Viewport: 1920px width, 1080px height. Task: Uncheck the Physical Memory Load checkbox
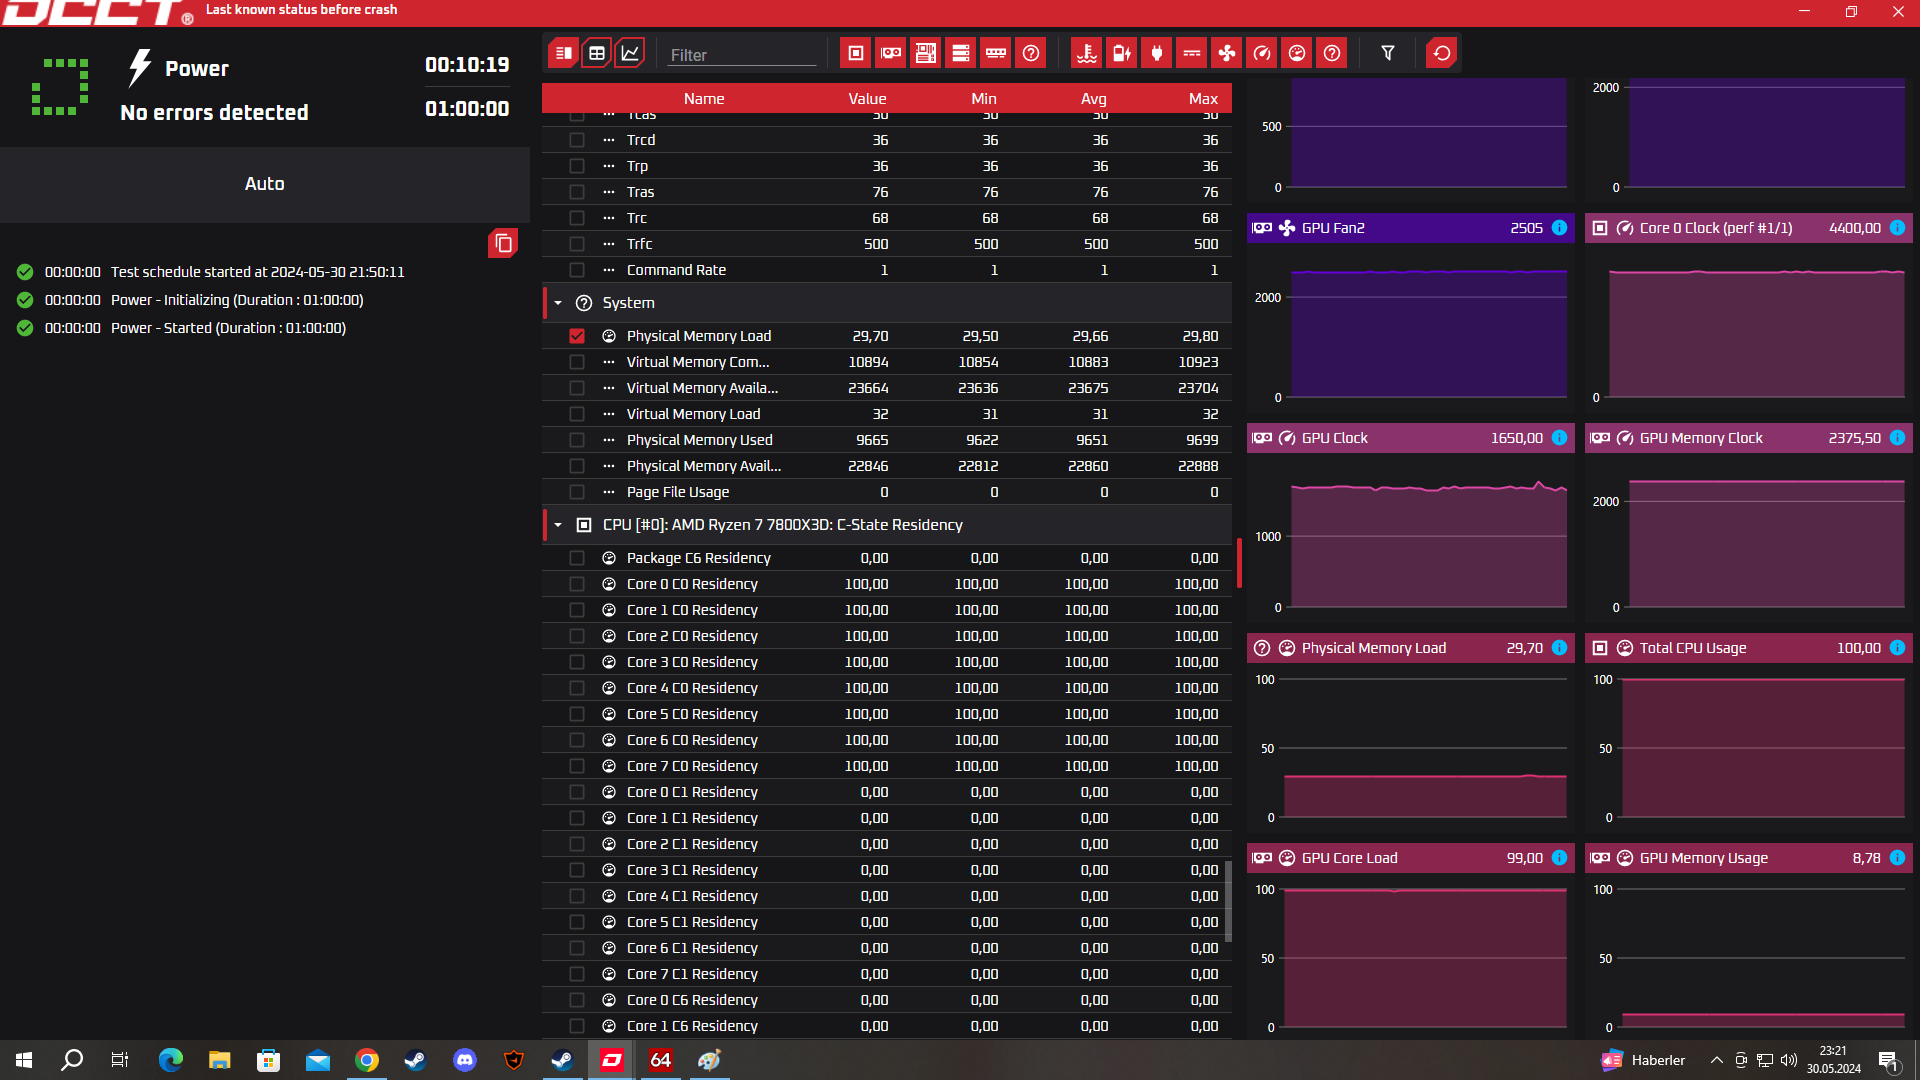coord(577,336)
